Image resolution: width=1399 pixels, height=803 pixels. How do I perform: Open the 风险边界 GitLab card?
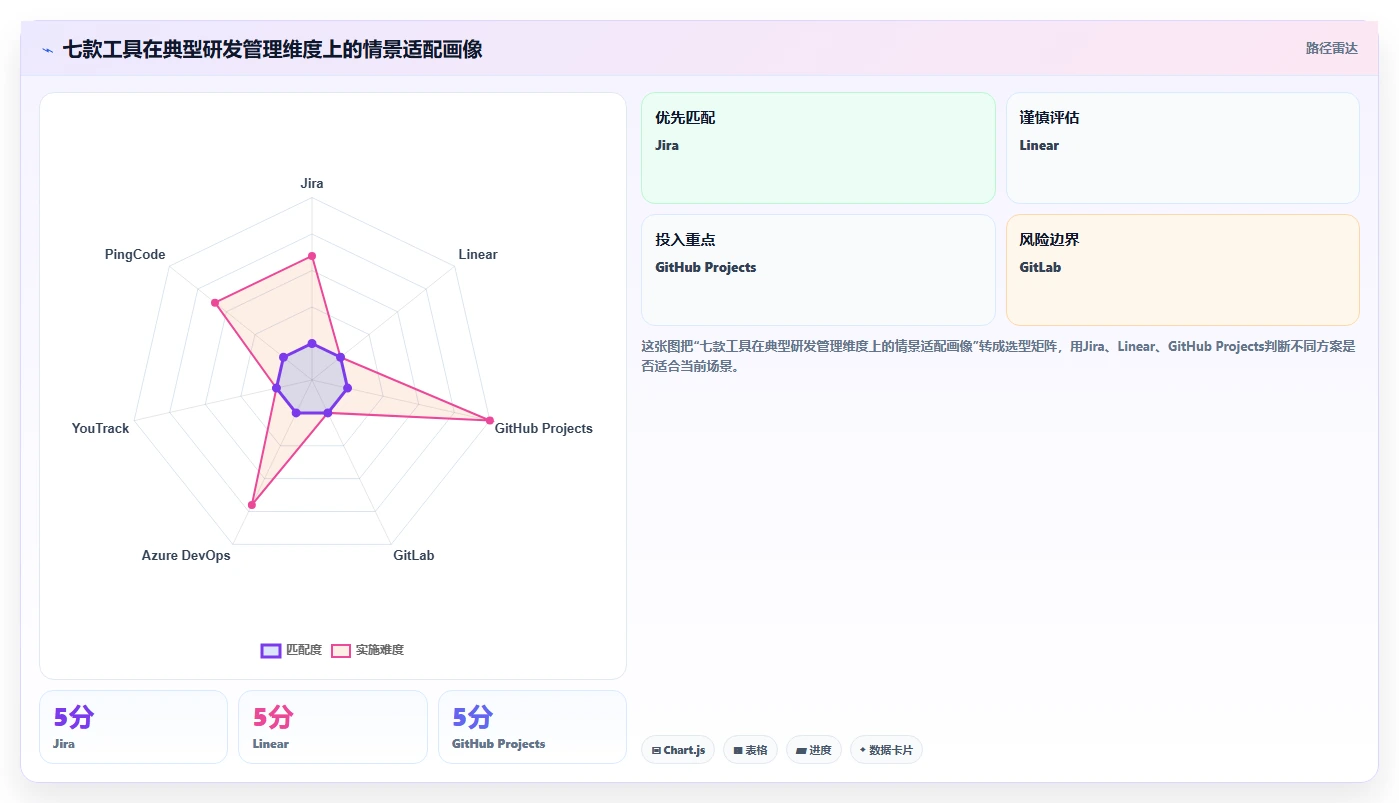pos(1182,270)
